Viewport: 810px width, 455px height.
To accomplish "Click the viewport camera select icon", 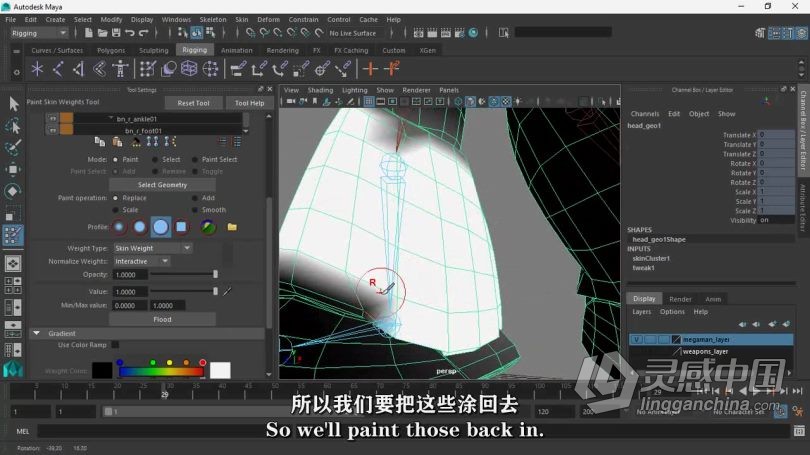I will click(291, 102).
